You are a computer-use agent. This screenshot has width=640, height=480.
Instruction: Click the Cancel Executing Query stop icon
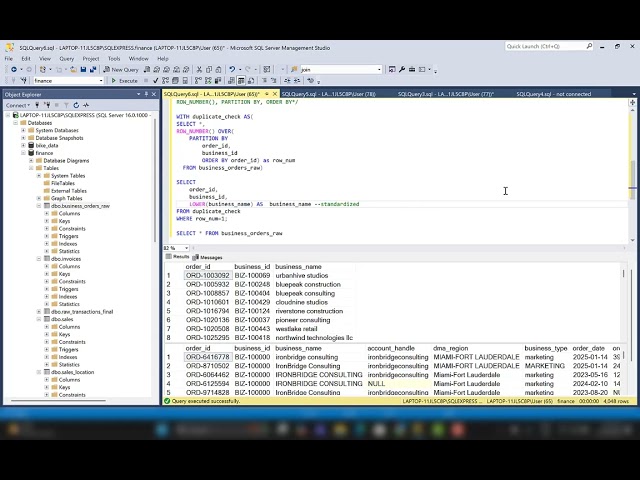[146, 81]
